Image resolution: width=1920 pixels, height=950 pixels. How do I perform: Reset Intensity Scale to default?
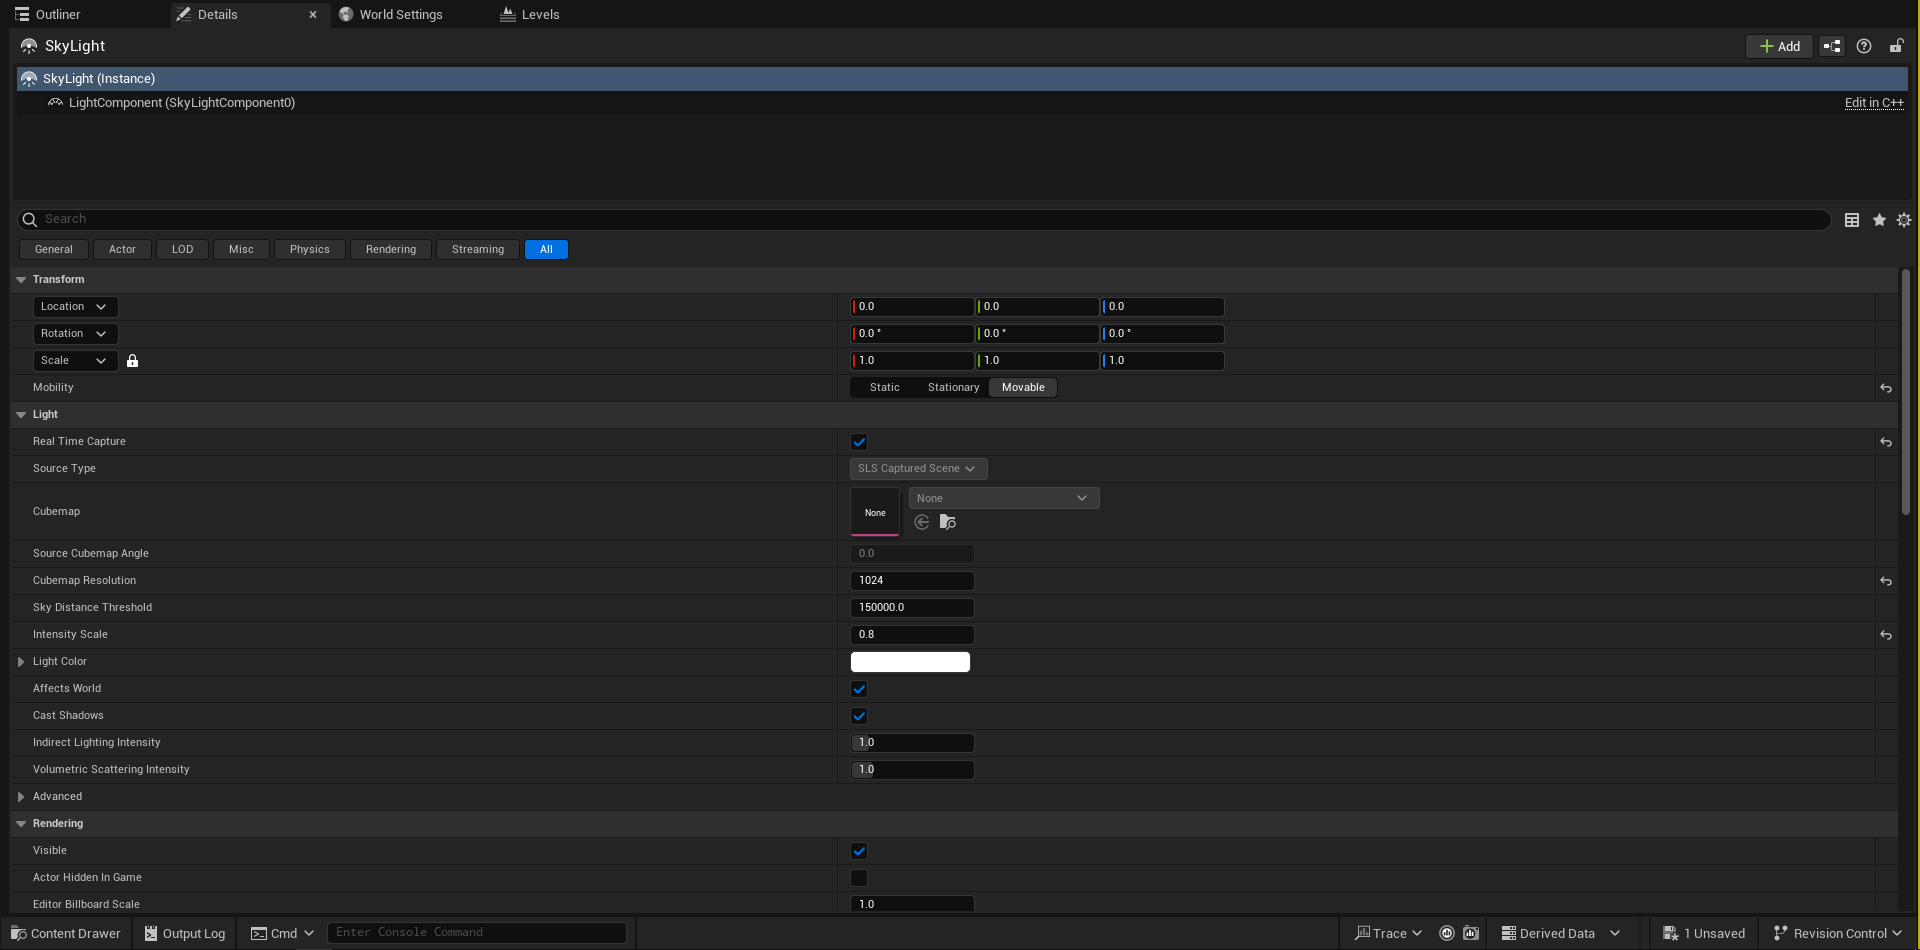click(1886, 635)
